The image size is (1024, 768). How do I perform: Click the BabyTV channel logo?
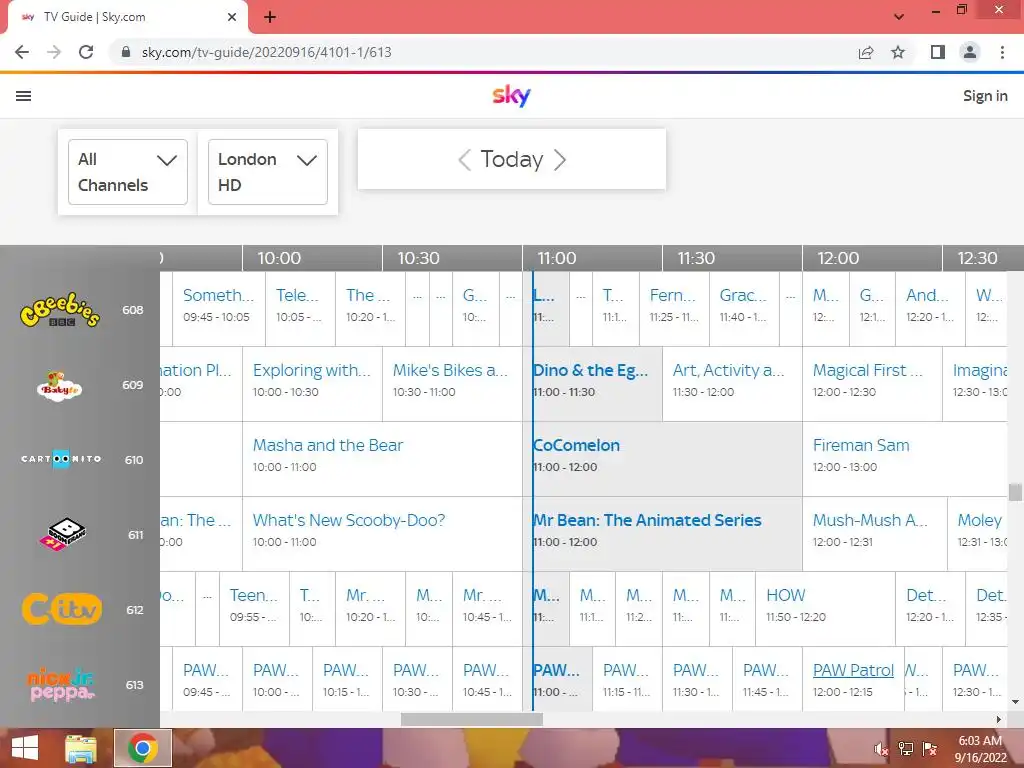[59, 386]
